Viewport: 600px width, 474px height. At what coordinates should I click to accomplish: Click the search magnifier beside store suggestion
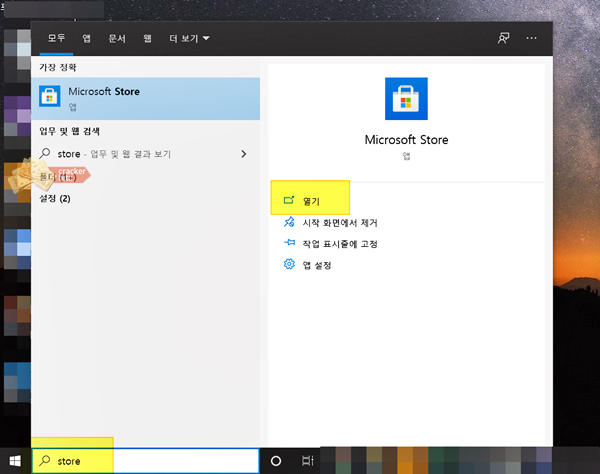[45, 153]
